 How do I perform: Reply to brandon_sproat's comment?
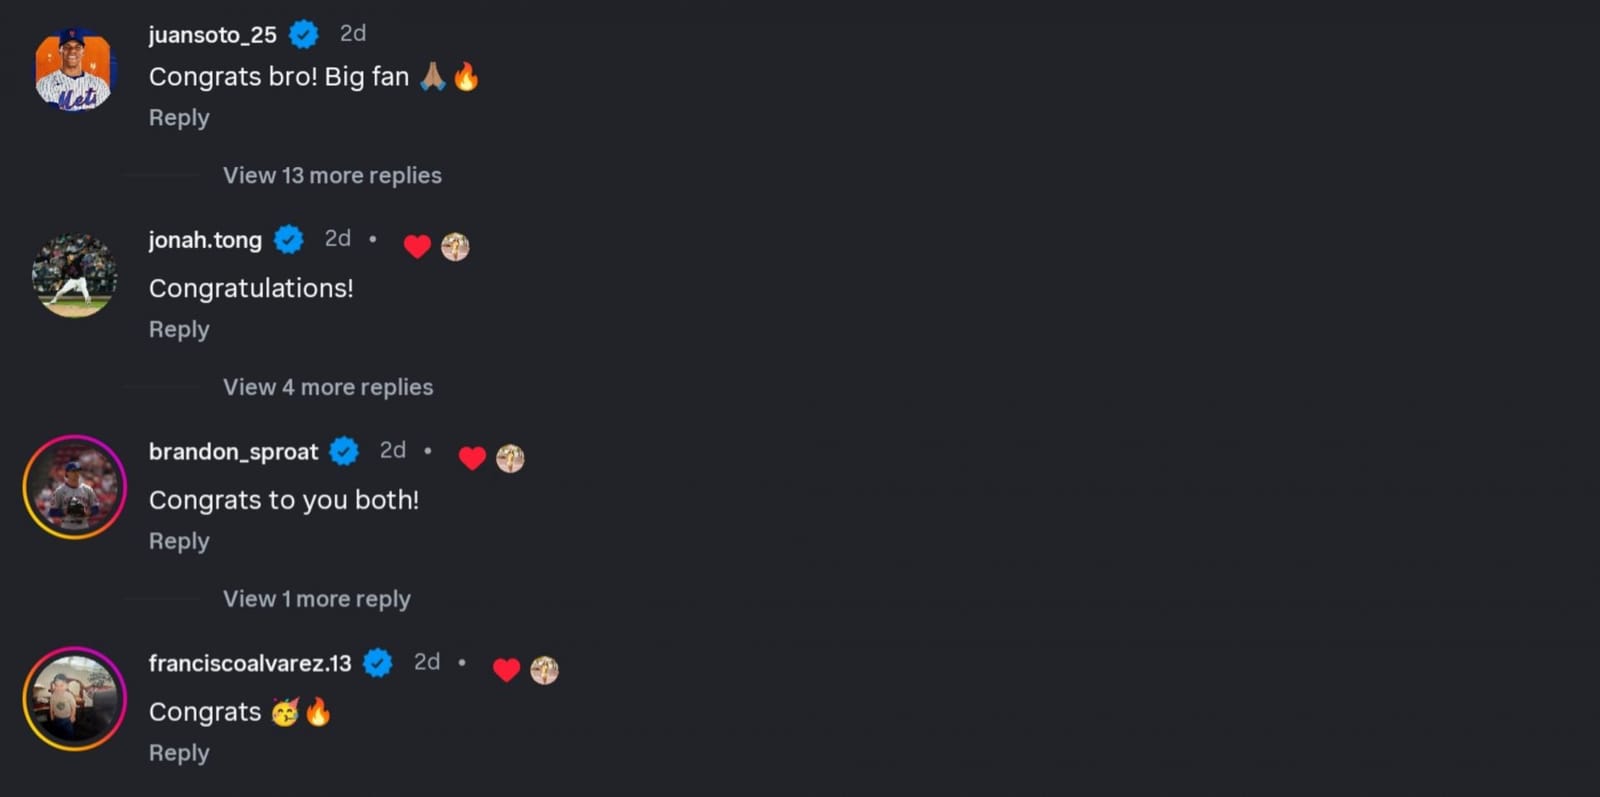point(179,542)
